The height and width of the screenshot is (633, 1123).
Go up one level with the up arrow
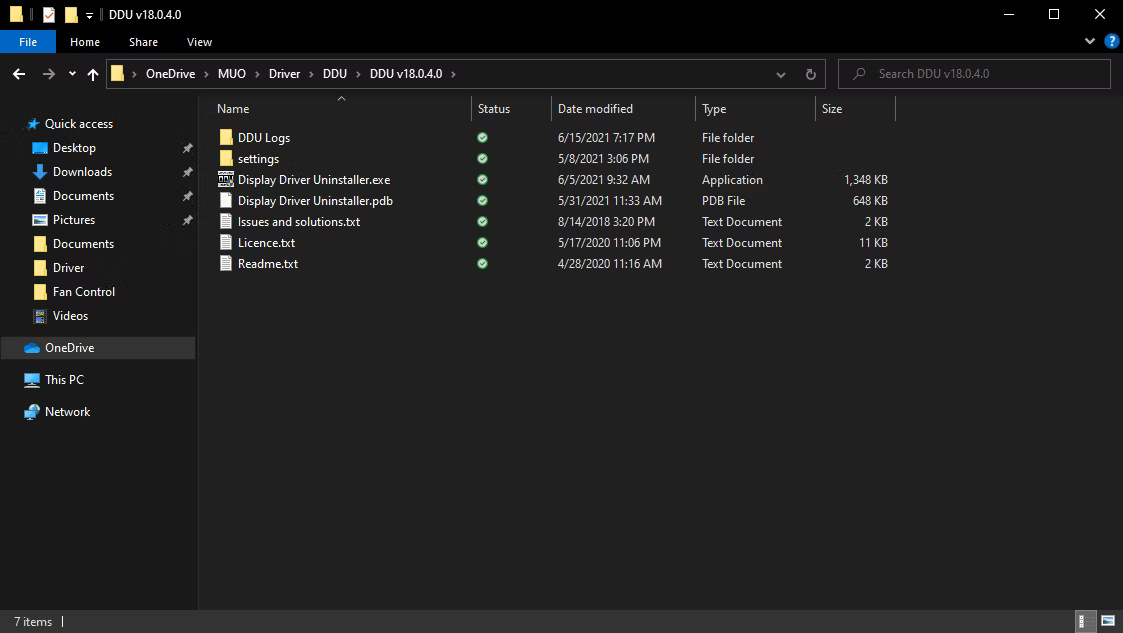[92, 73]
